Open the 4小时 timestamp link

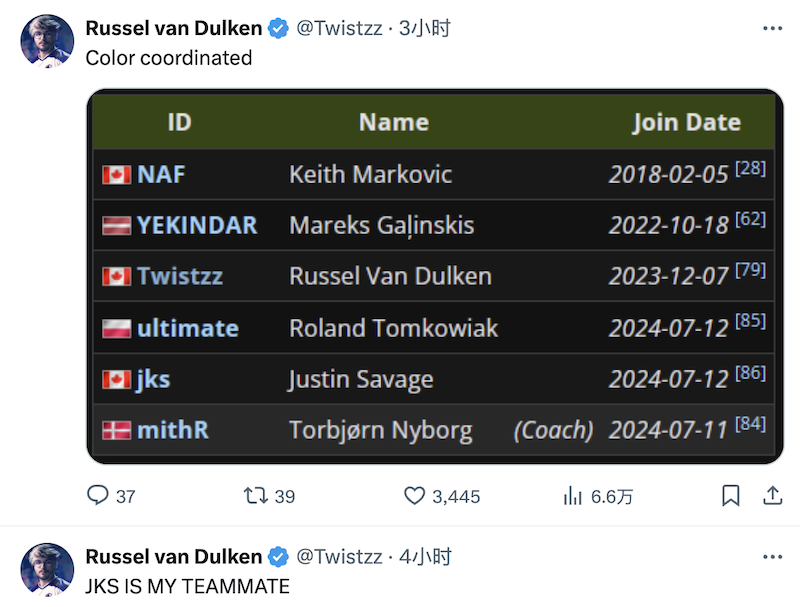[425, 557]
